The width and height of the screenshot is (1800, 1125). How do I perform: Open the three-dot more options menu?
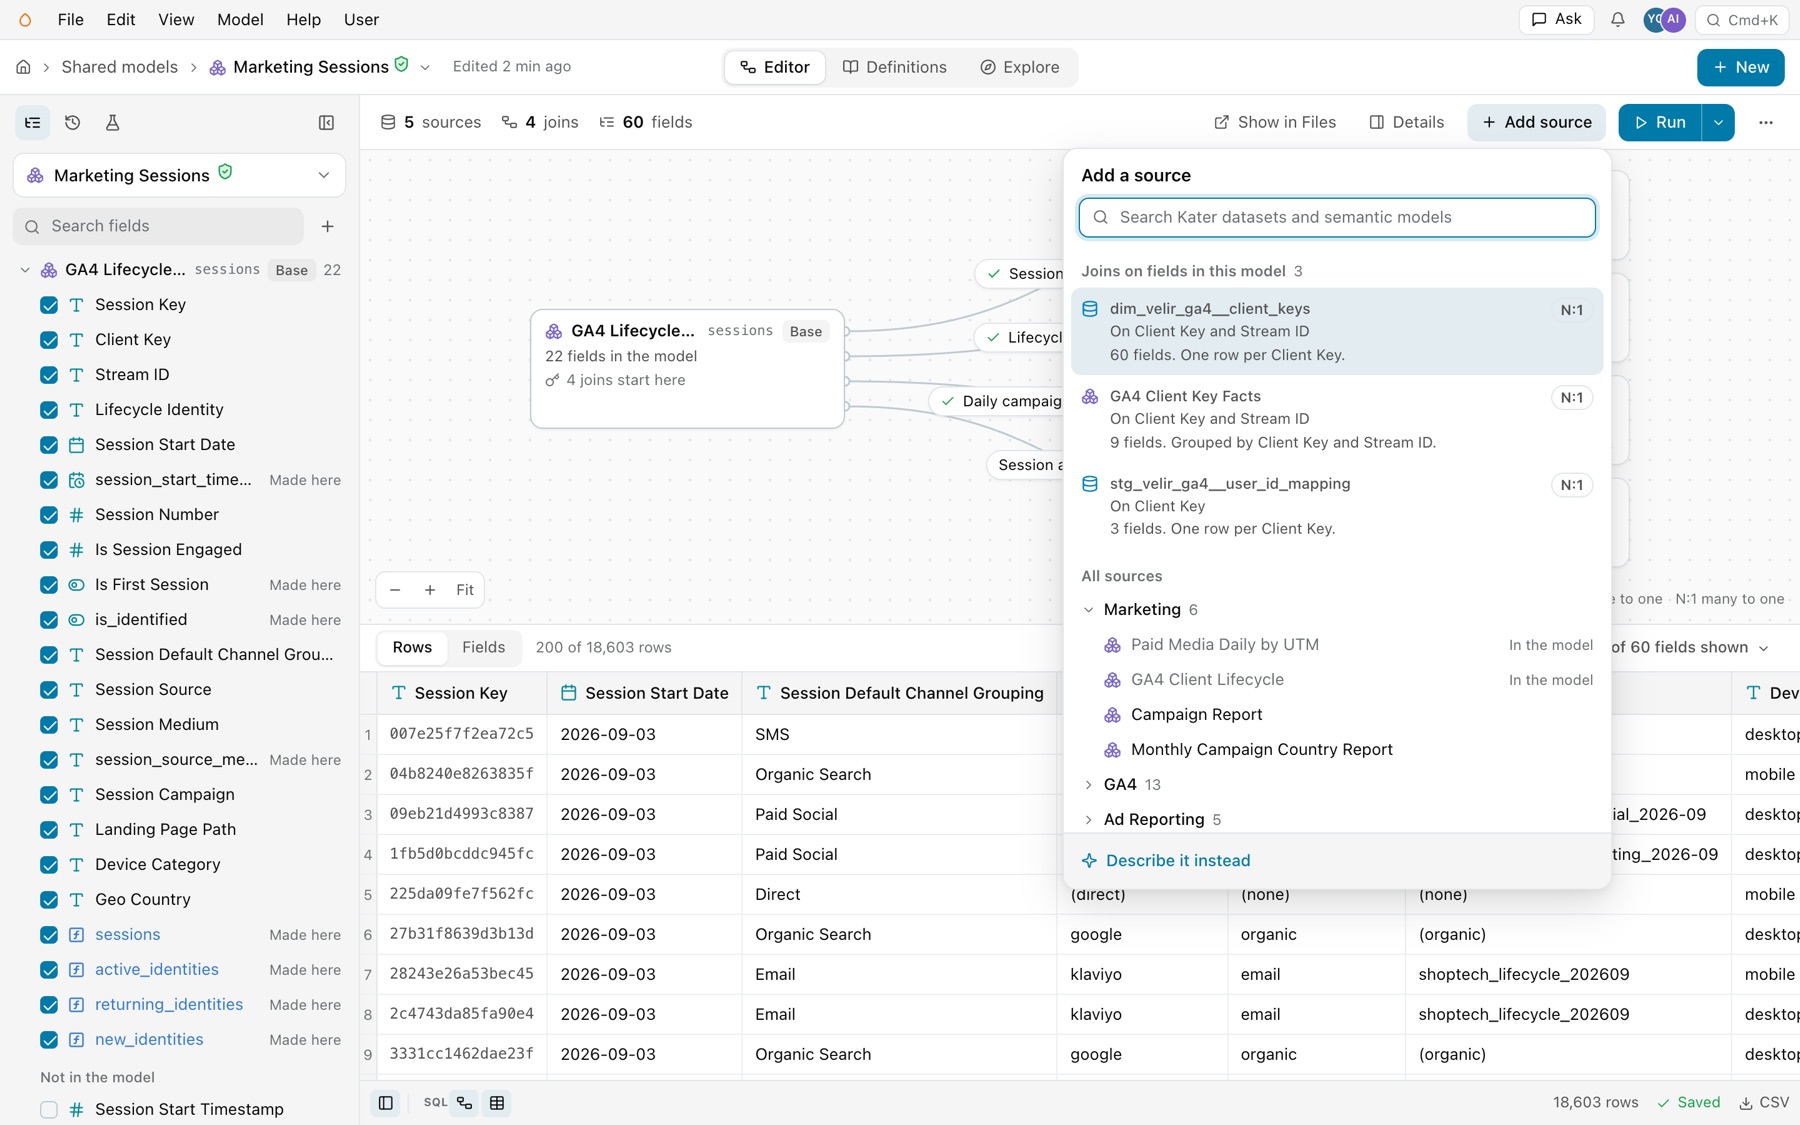(1766, 122)
